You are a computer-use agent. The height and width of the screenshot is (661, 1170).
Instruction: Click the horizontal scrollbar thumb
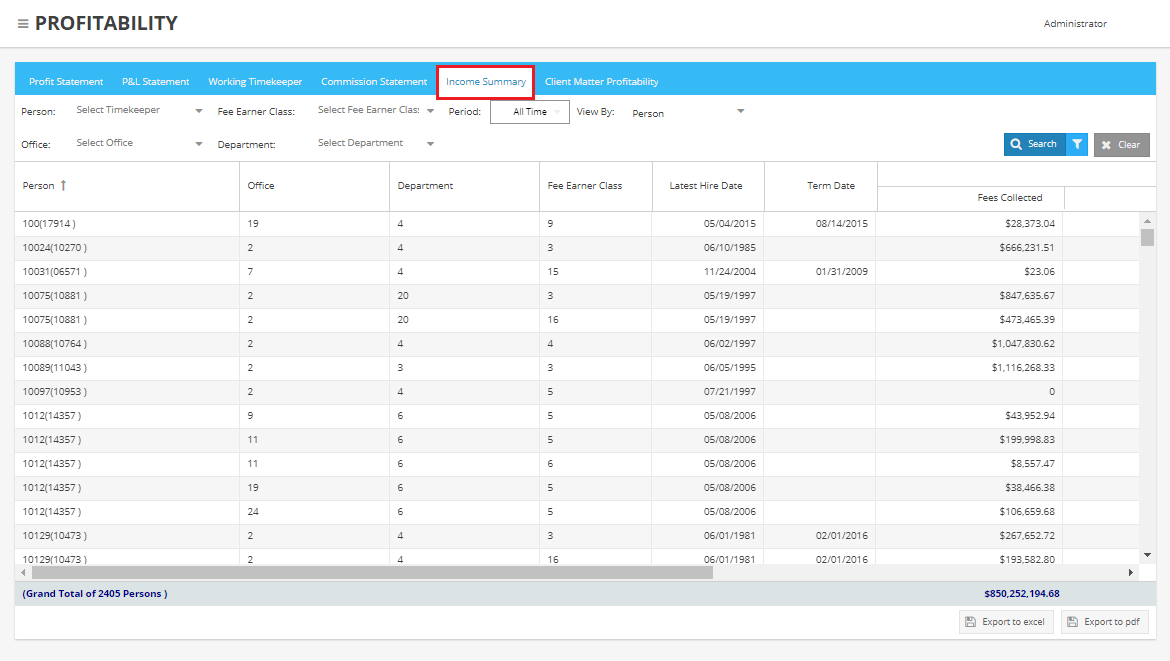(x=372, y=573)
